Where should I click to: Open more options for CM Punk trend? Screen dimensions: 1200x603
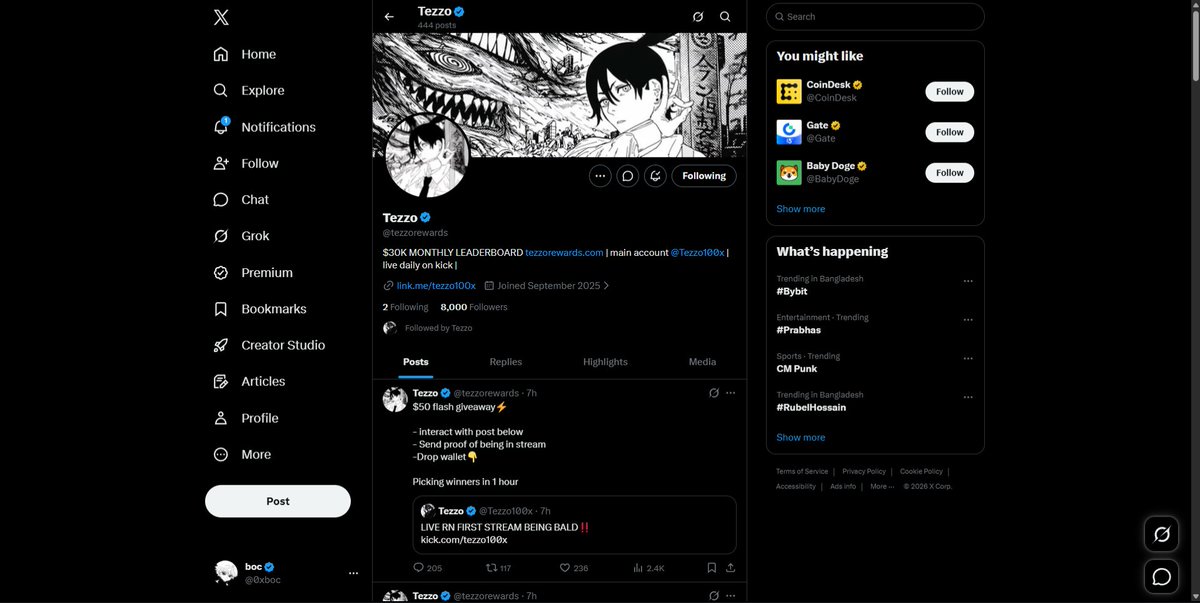[968, 358]
